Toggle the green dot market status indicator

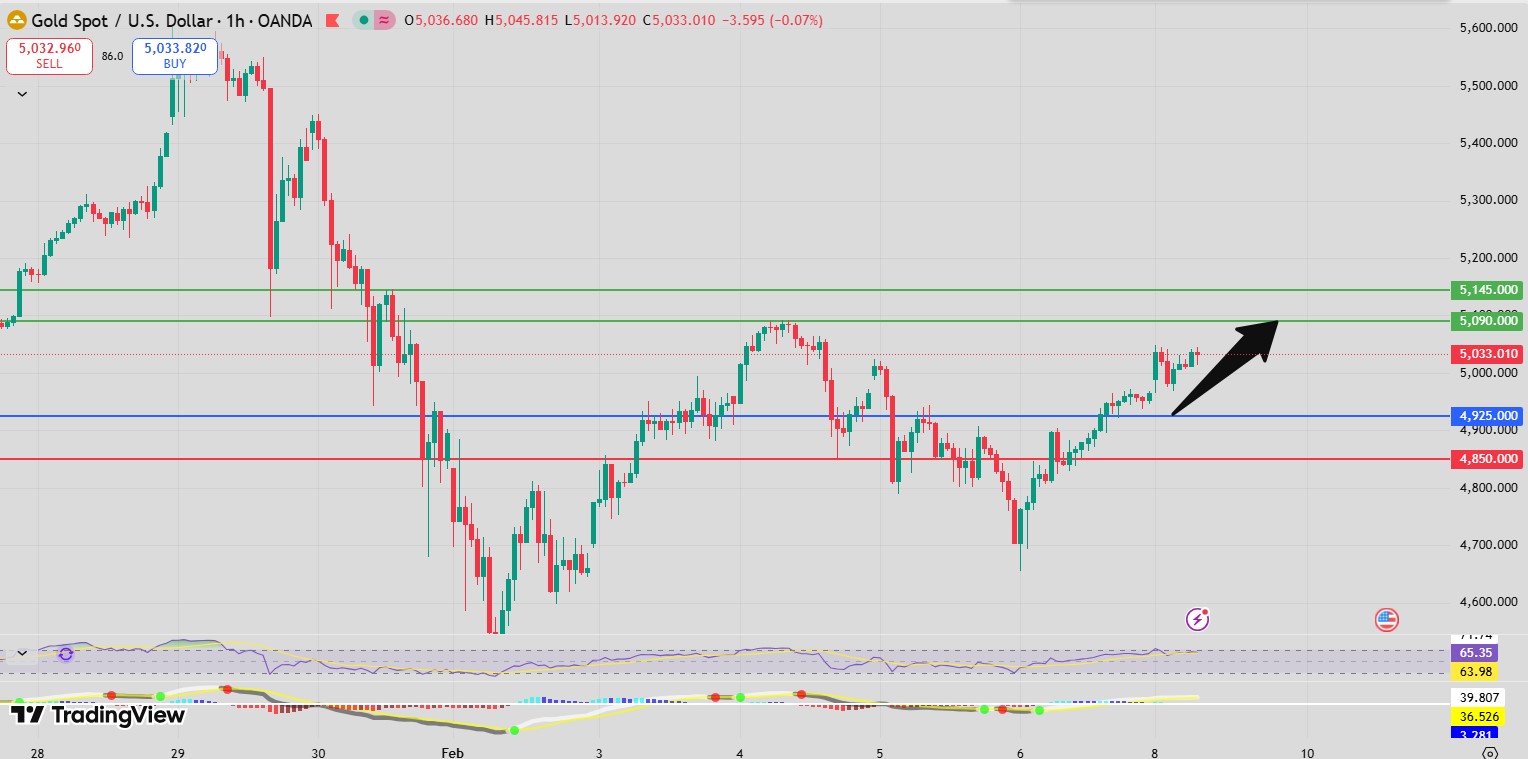363,21
